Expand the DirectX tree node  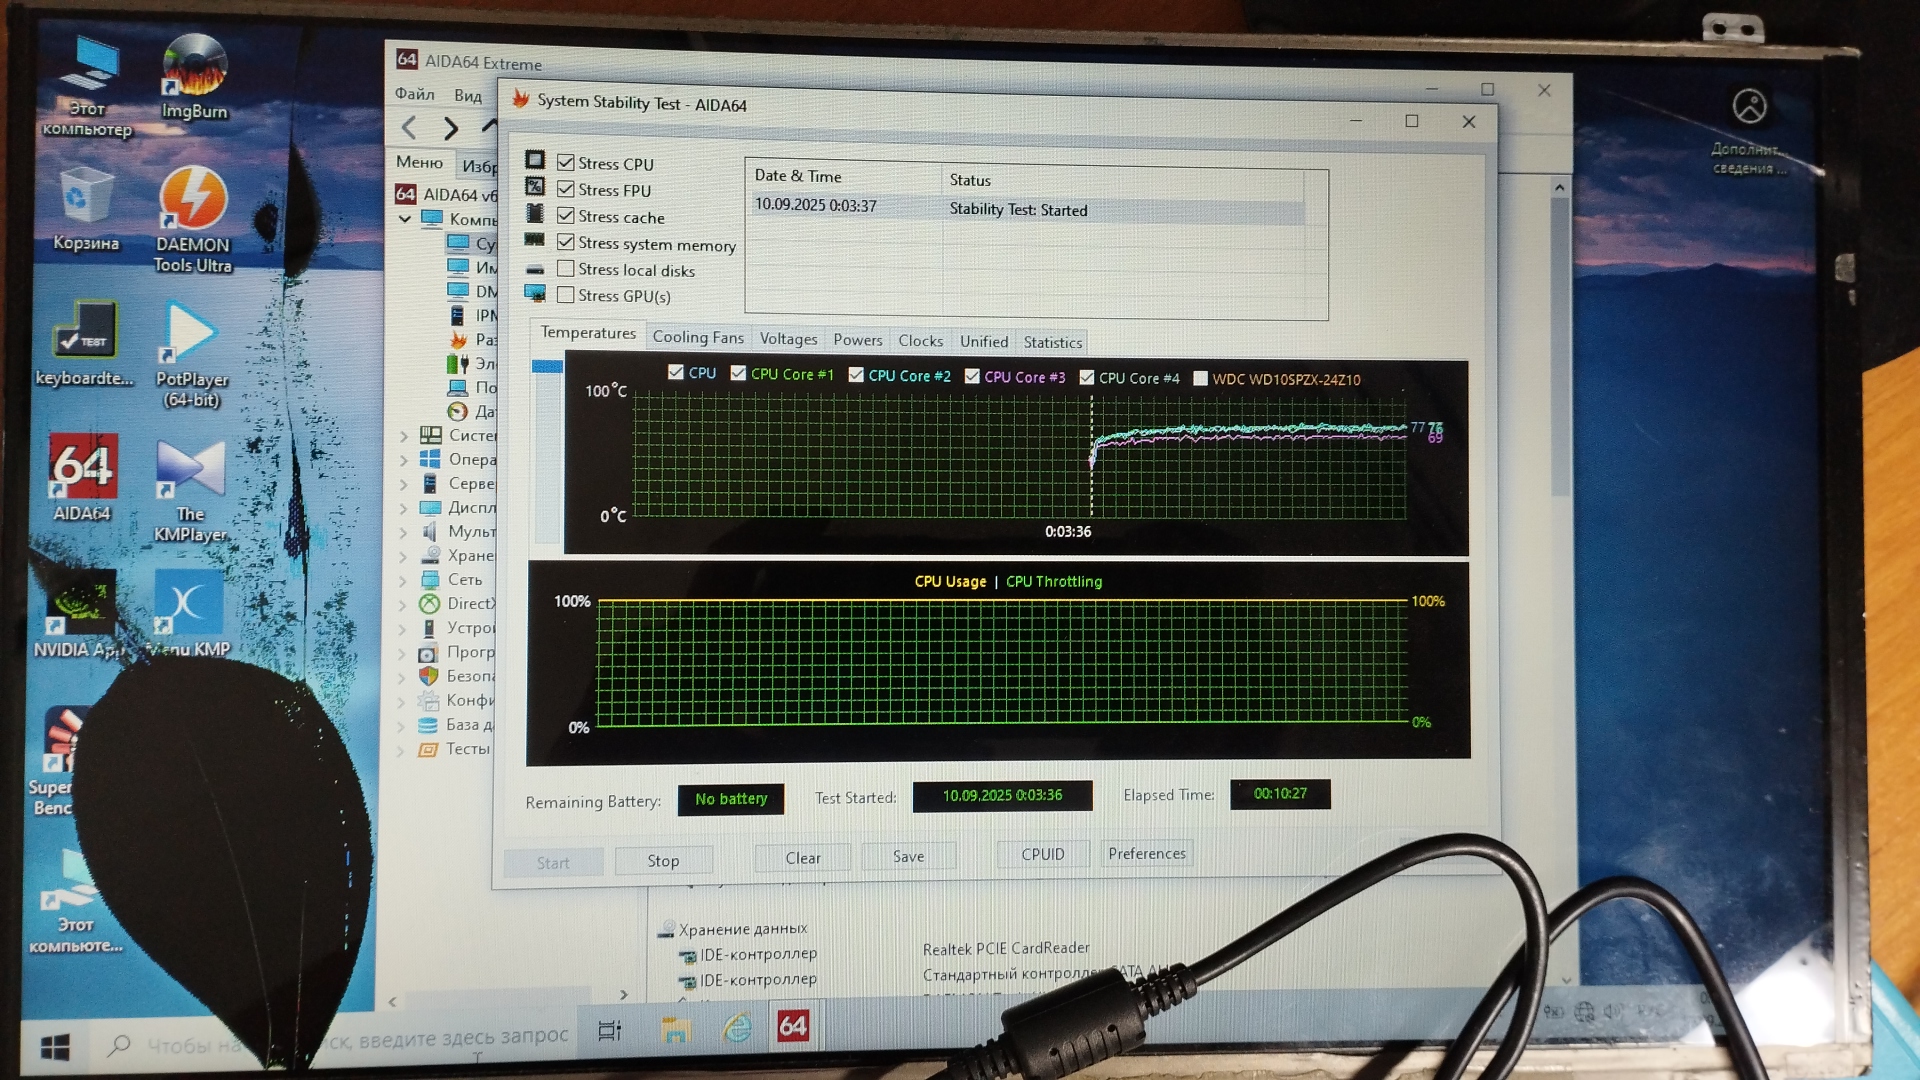[x=404, y=605]
